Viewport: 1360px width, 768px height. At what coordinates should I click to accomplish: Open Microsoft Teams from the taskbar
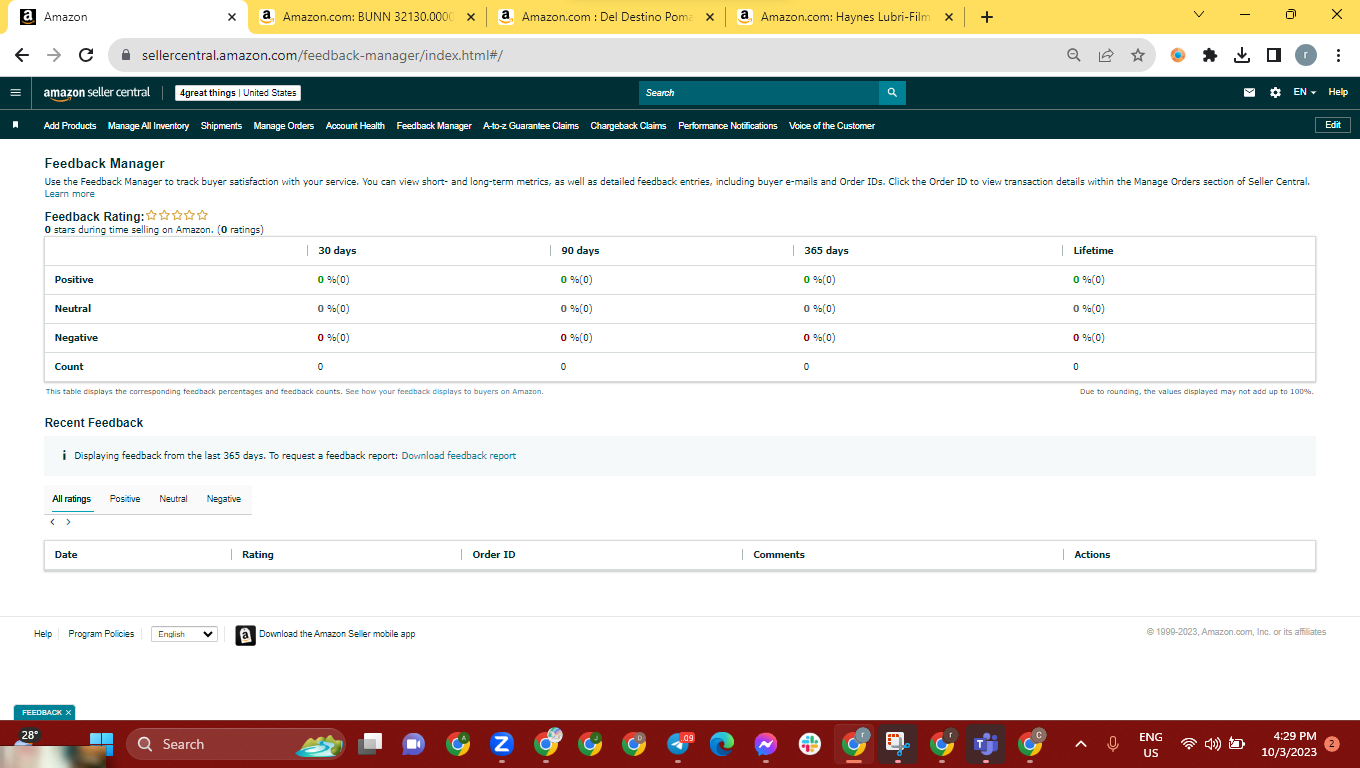click(987, 744)
